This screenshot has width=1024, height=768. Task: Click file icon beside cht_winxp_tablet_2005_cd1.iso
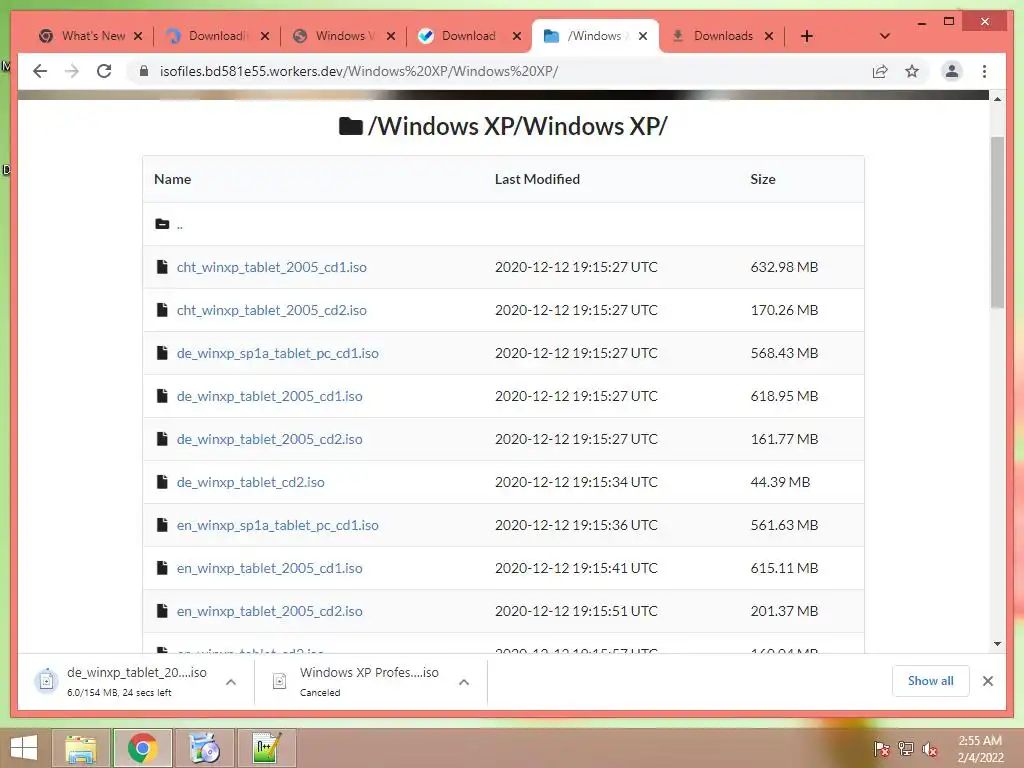162,266
